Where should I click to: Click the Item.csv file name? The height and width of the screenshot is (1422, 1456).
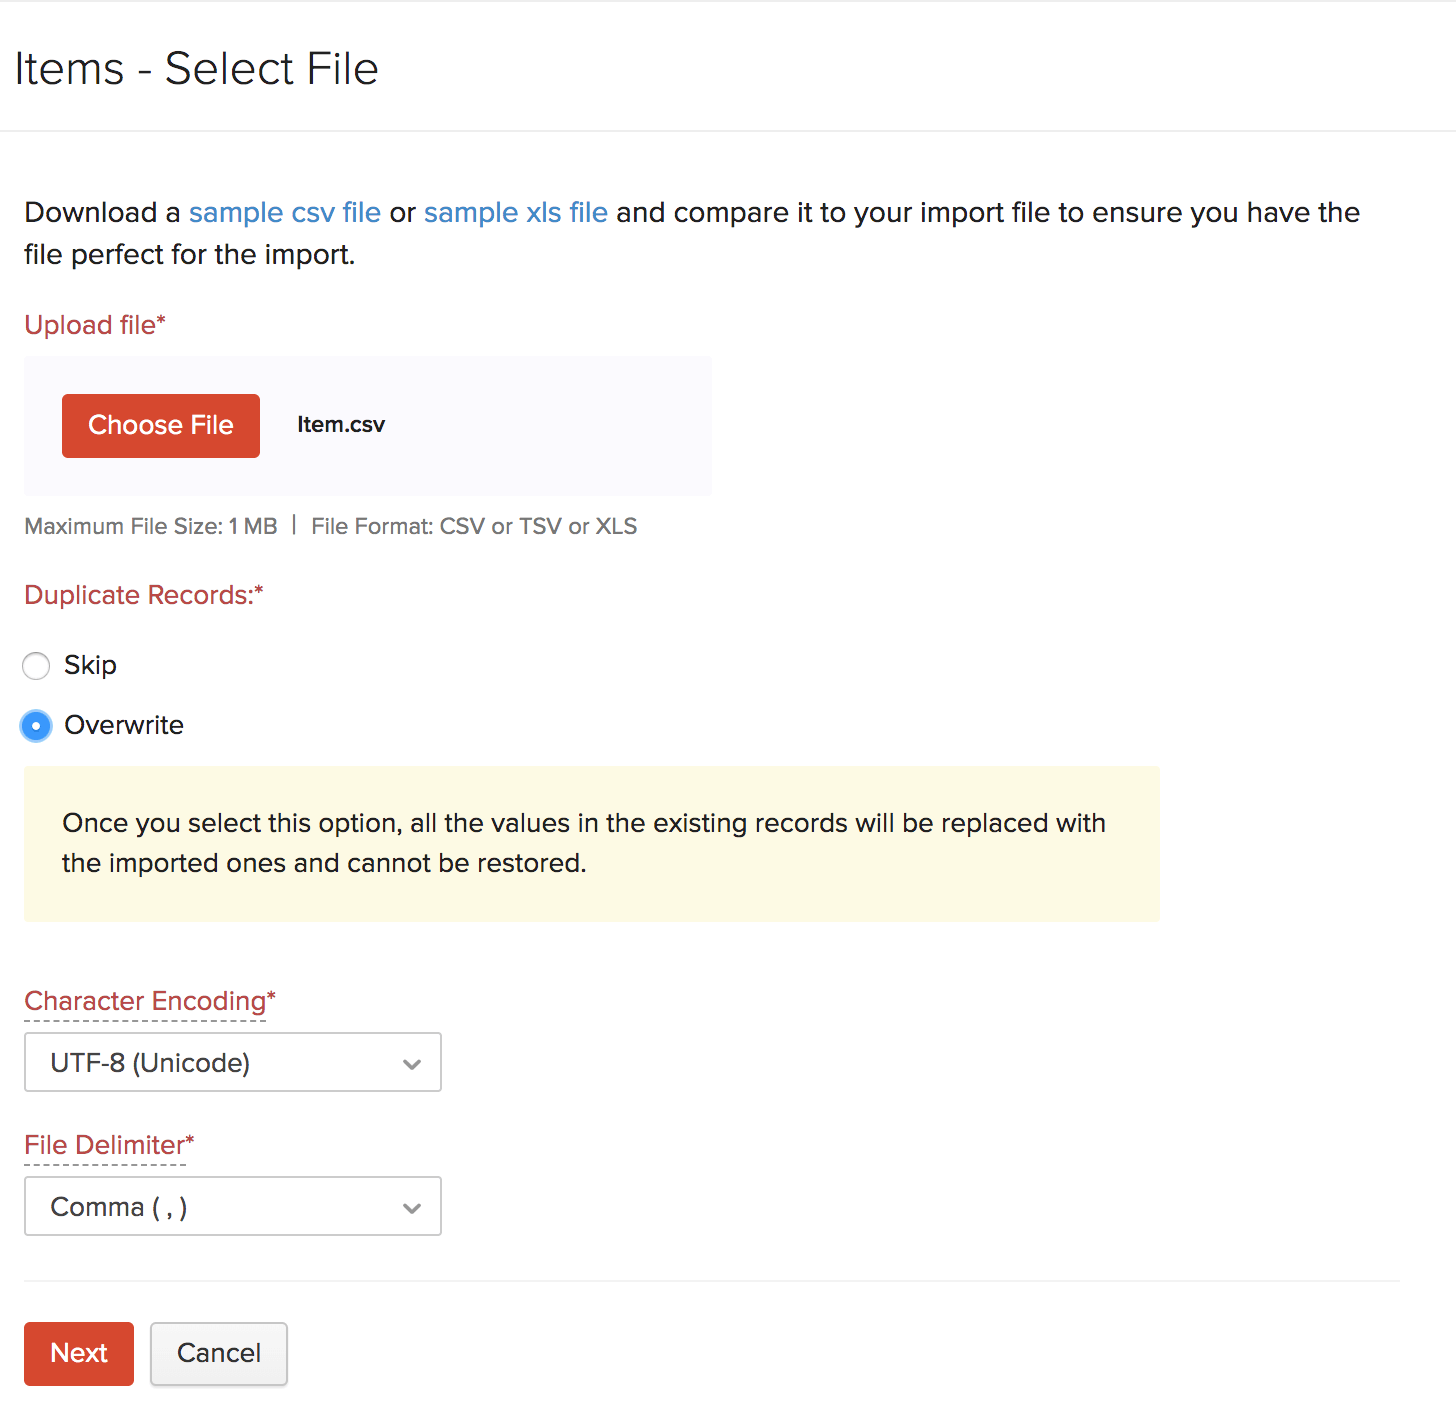340,425
